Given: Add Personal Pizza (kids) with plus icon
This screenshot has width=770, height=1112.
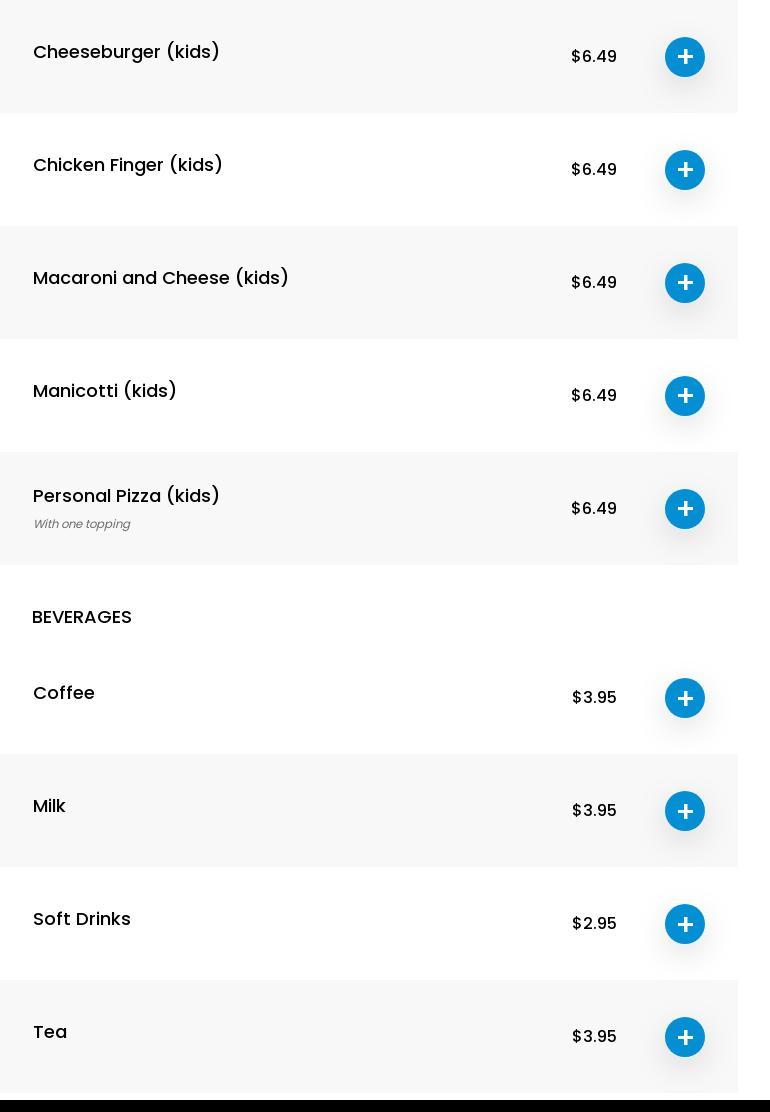Looking at the screenshot, I should 685,509.
